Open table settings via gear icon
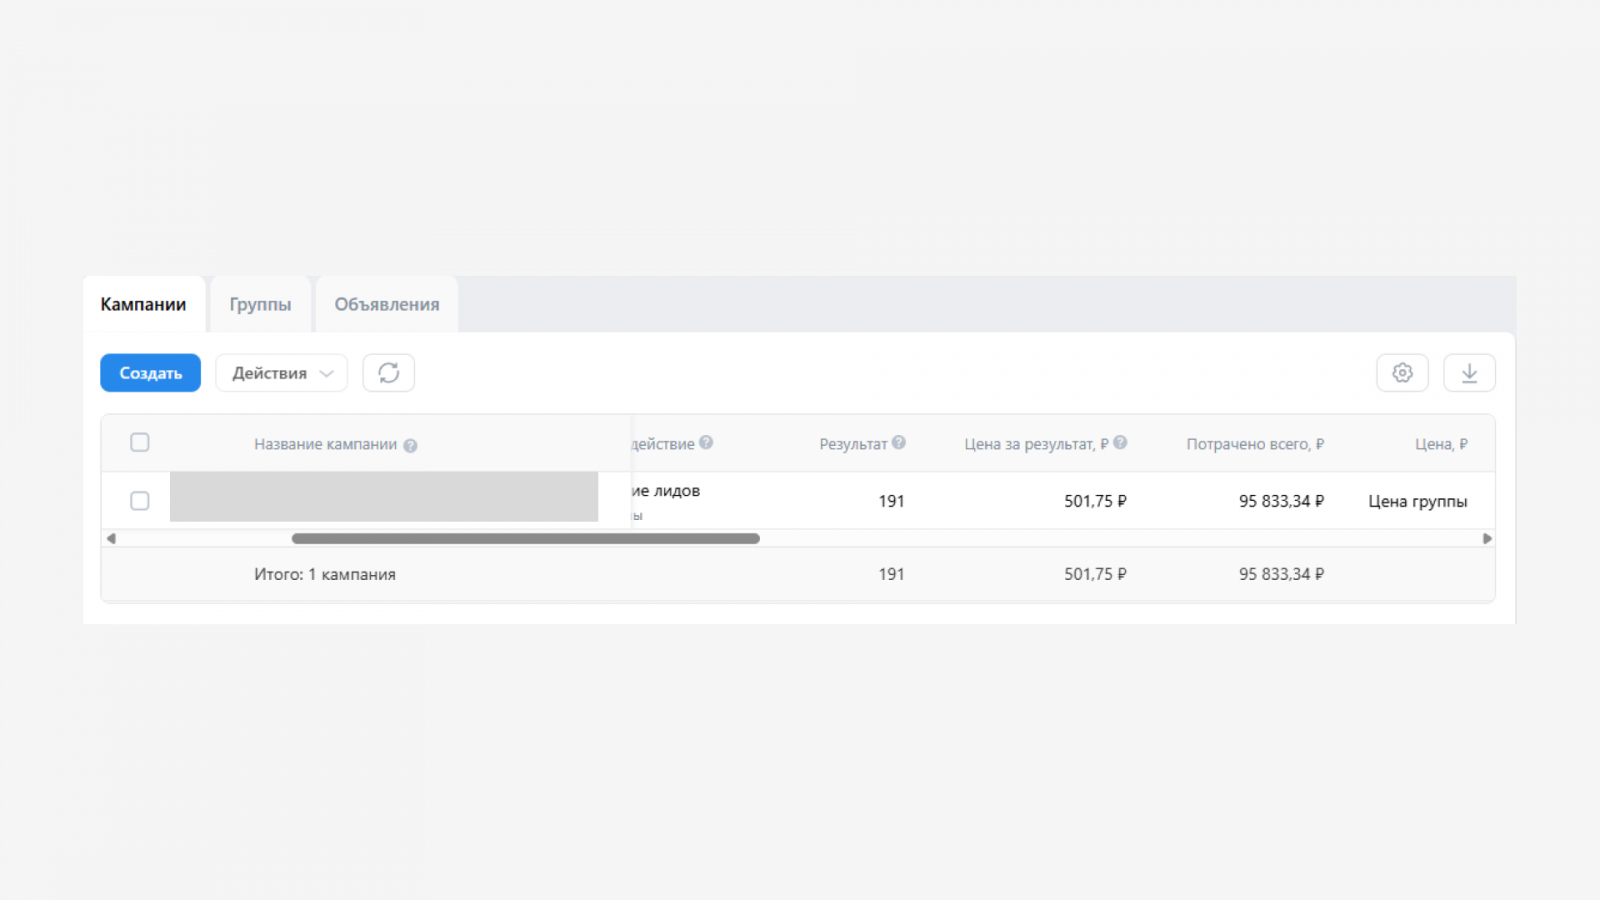The image size is (1600, 900). (1402, 373)
